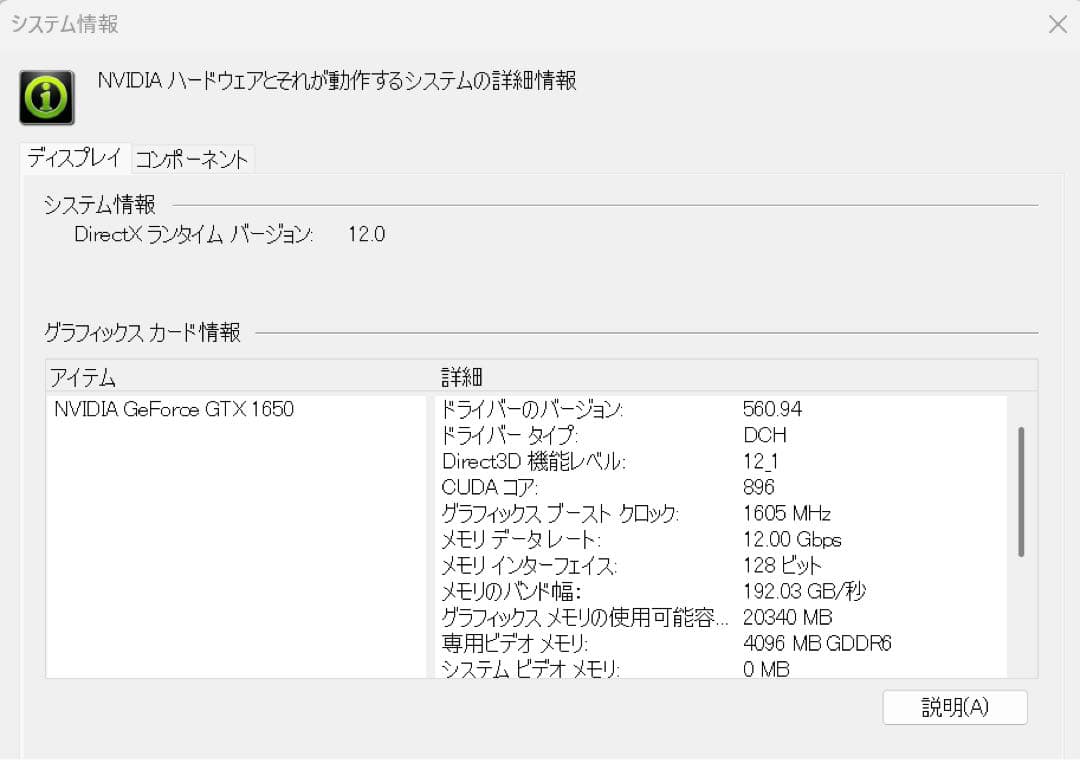Switch to the コンポーネント tab

click(193, 158)
